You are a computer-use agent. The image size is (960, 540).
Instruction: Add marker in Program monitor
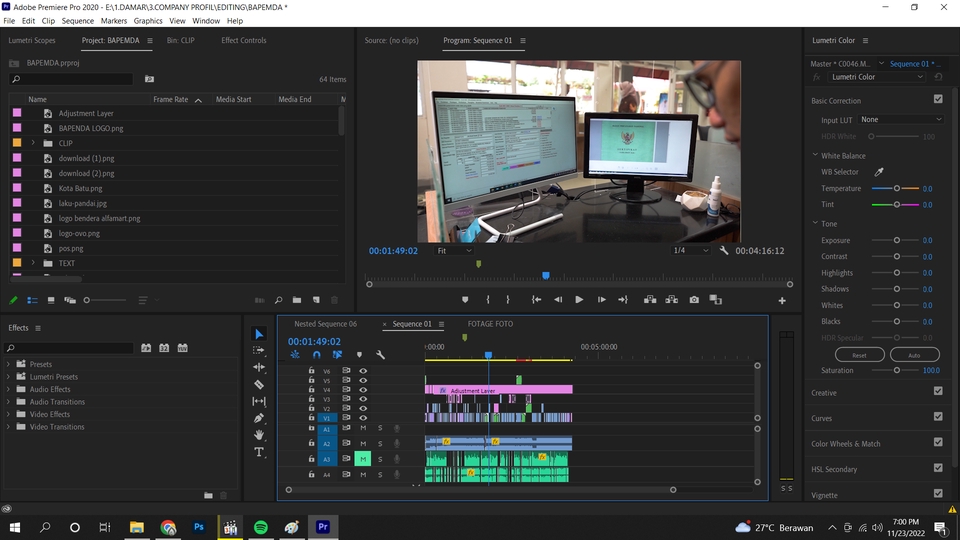point(465,300)
